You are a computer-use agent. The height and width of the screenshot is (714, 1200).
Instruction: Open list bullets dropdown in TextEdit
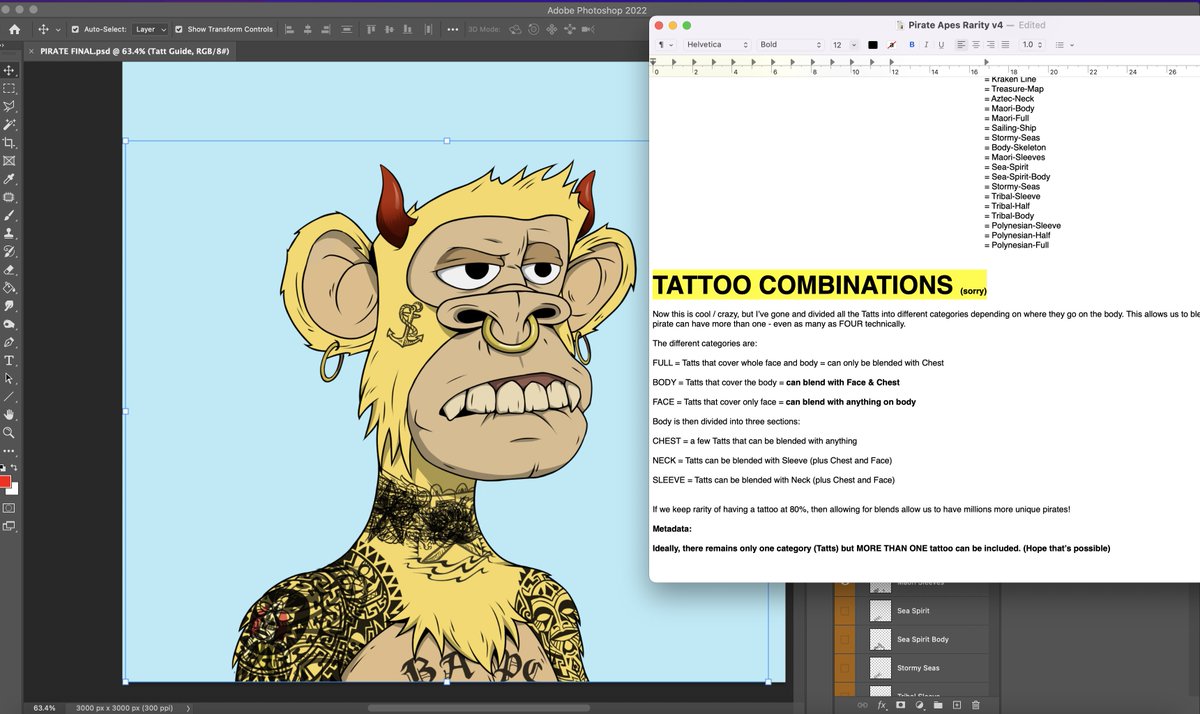(1064, 45)
